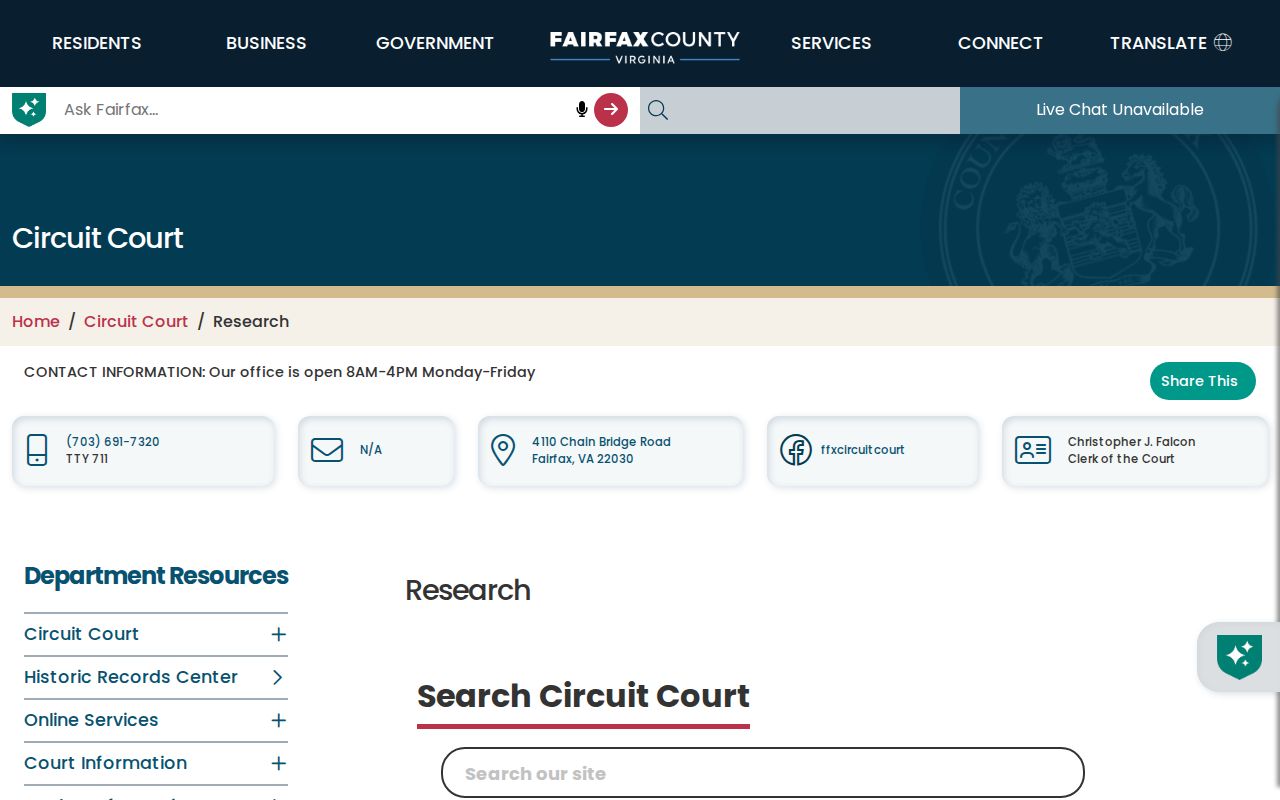Viewport: 1280px width, 800px height.
Task: Open Historic Records Center chevron arrow
Action: click(x=278, y=677)
